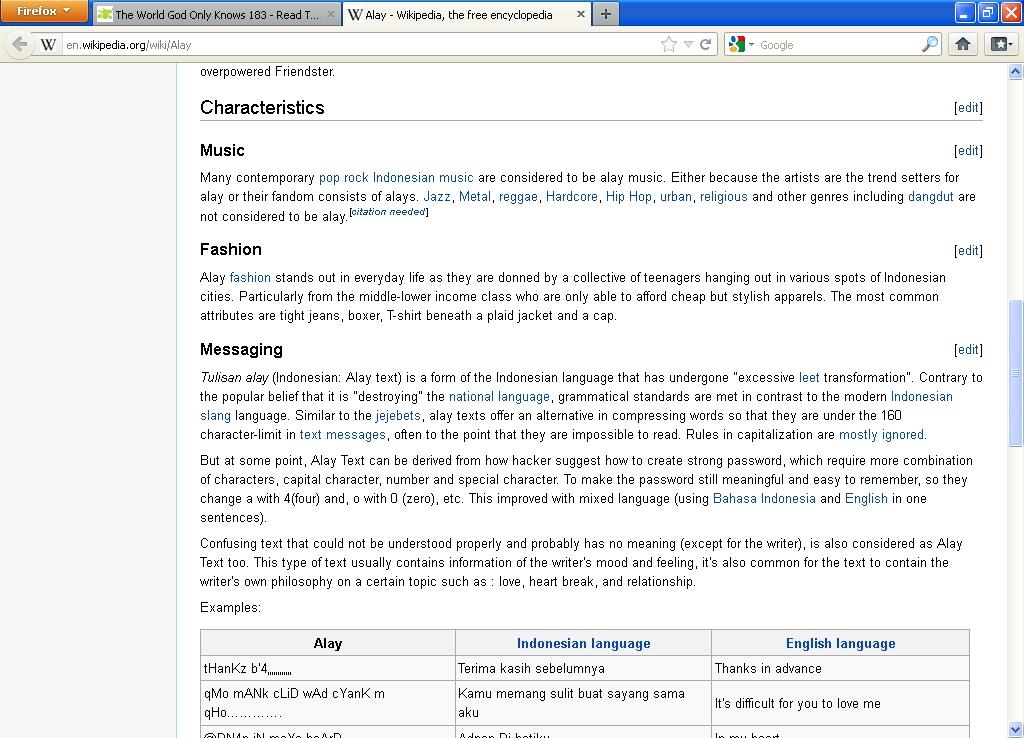The height and width of the screenshot is (738, 1024).
Task: Open the Indonesian music link
Action: coord(423,178)
